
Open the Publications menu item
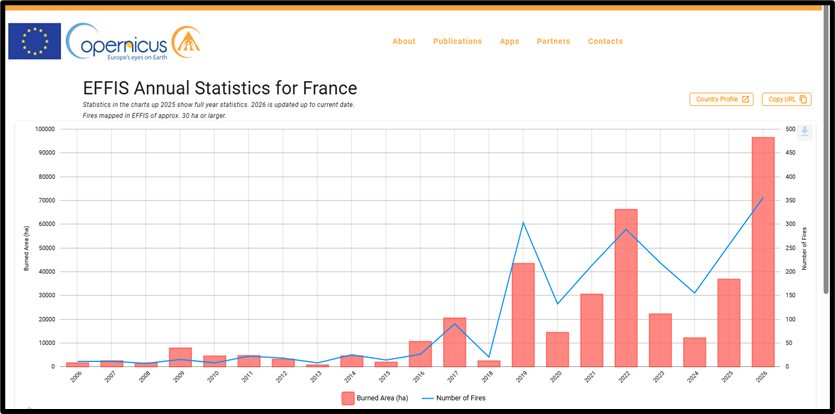point(457,42)
